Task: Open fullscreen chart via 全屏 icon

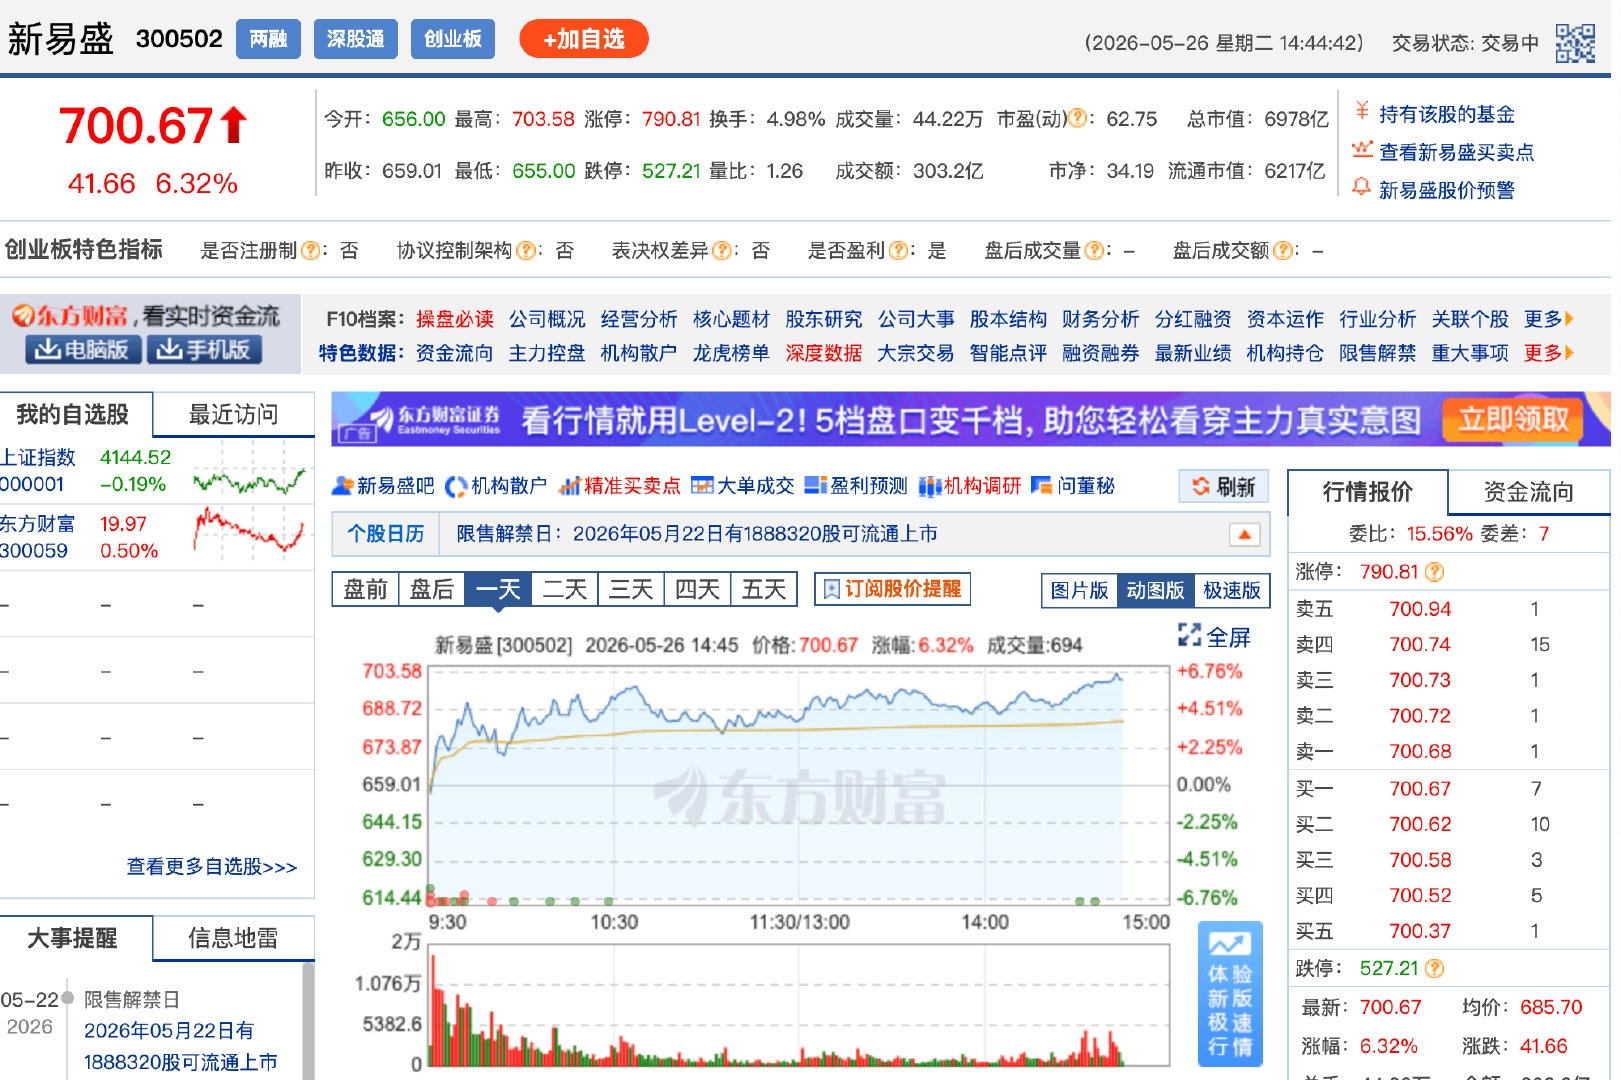Action: click(1189, 635)
